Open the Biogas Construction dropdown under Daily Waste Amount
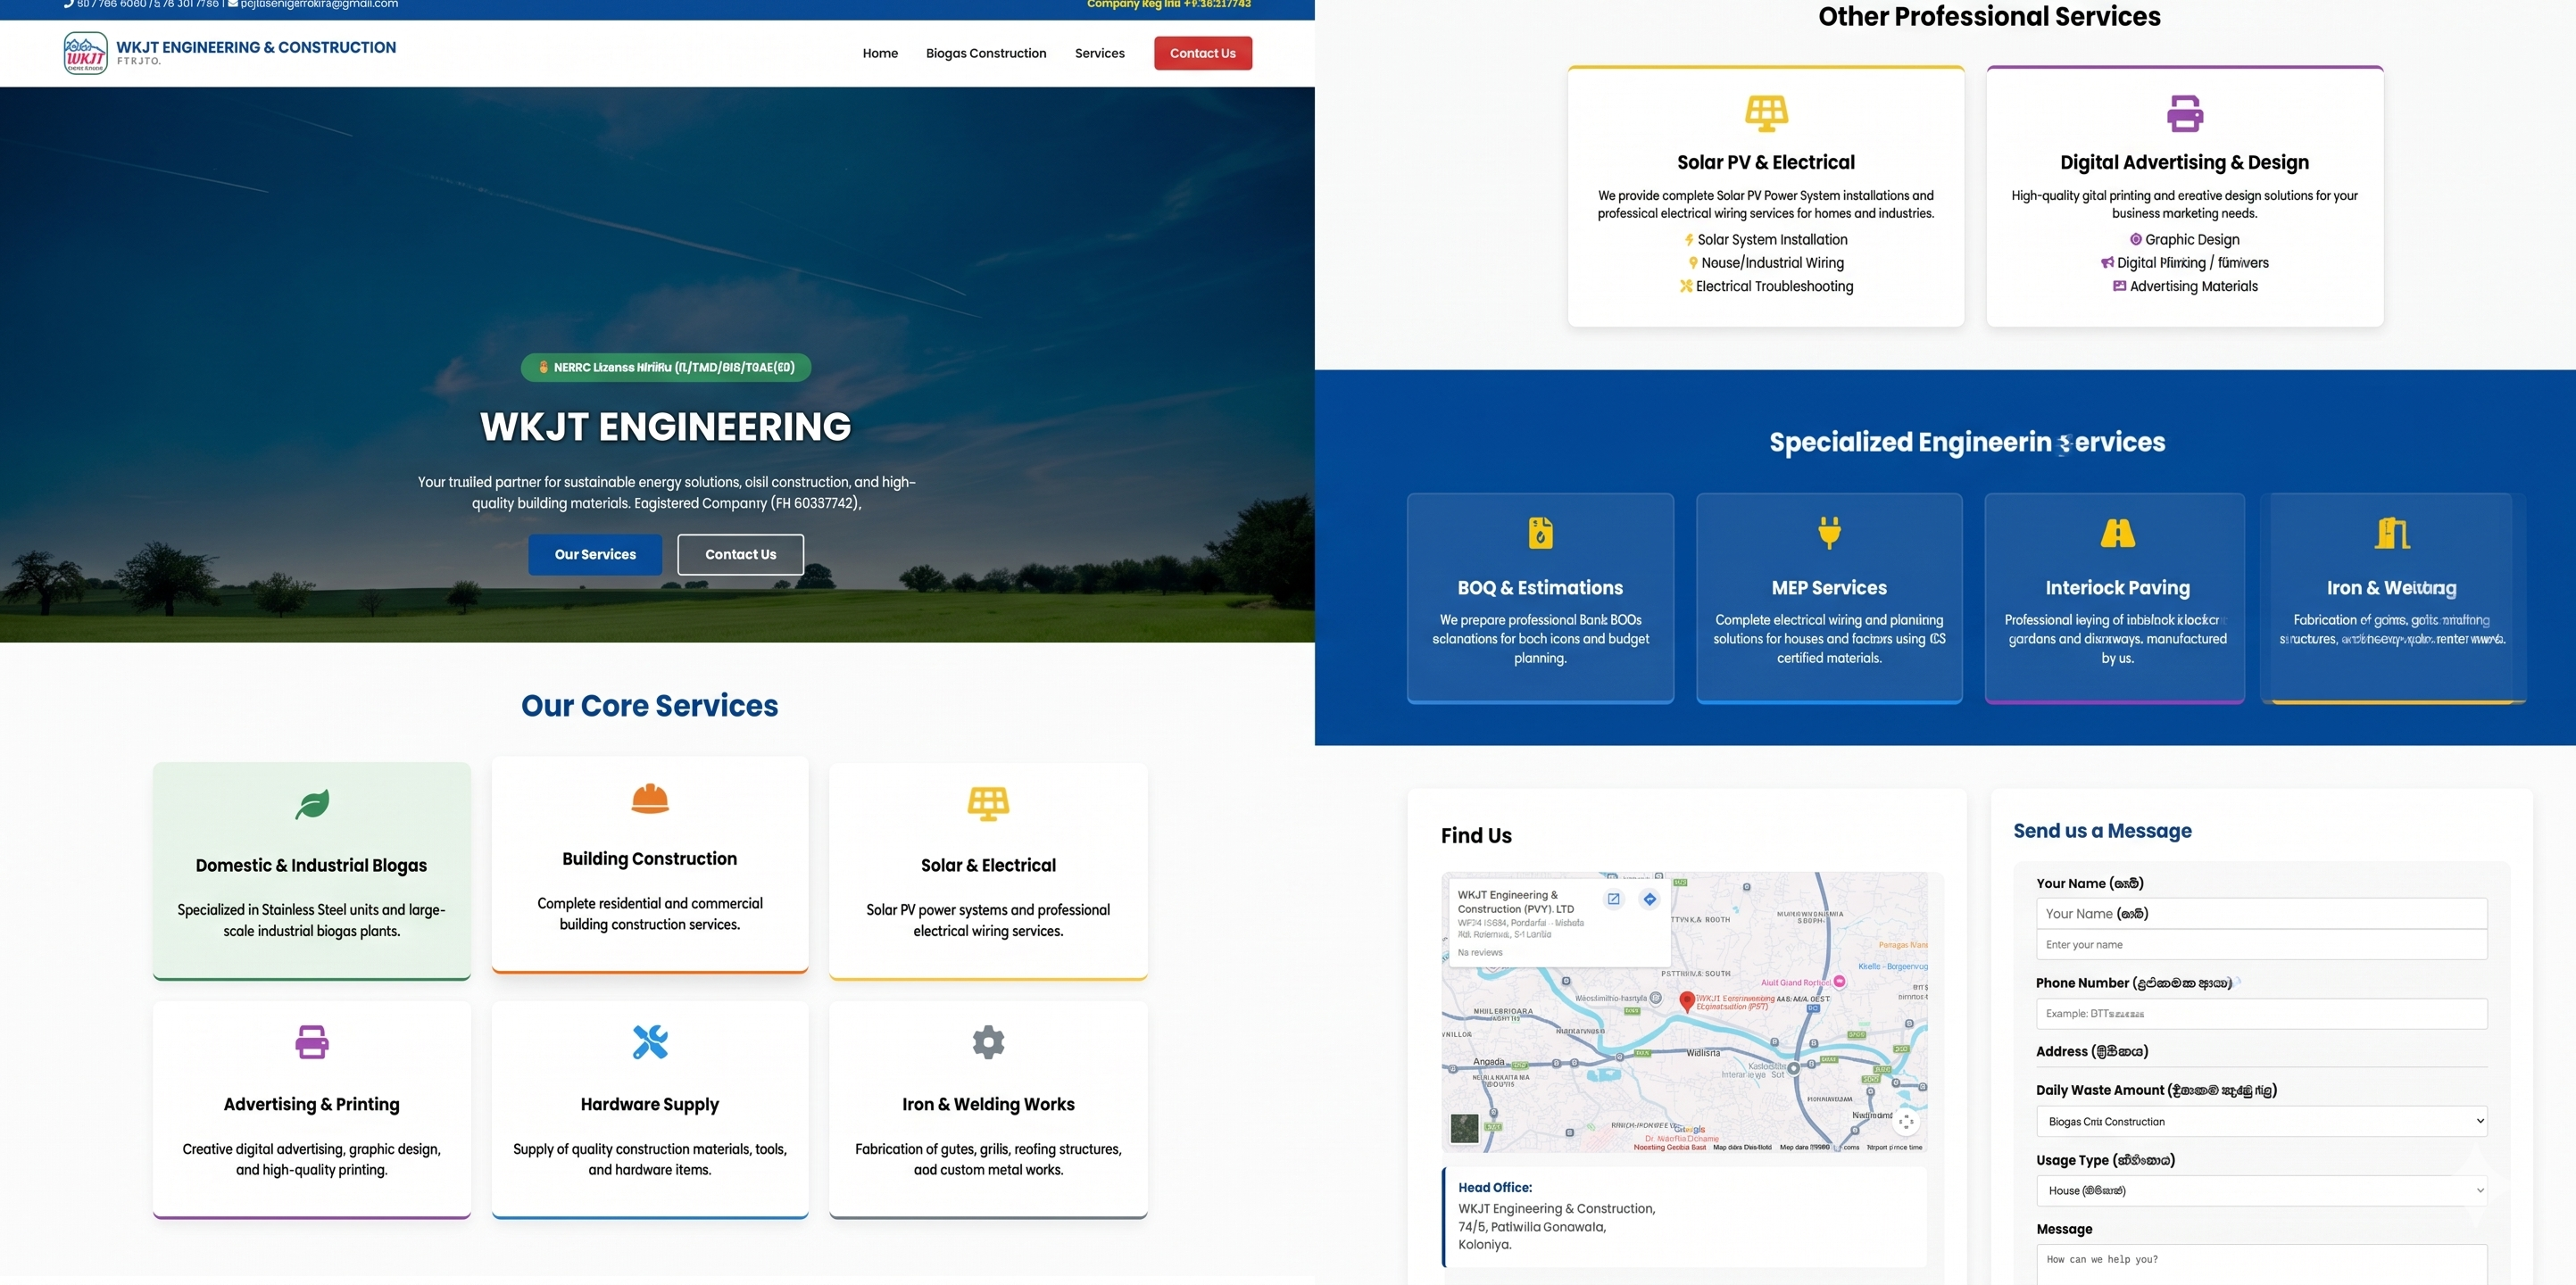 click(2261, 1121)
